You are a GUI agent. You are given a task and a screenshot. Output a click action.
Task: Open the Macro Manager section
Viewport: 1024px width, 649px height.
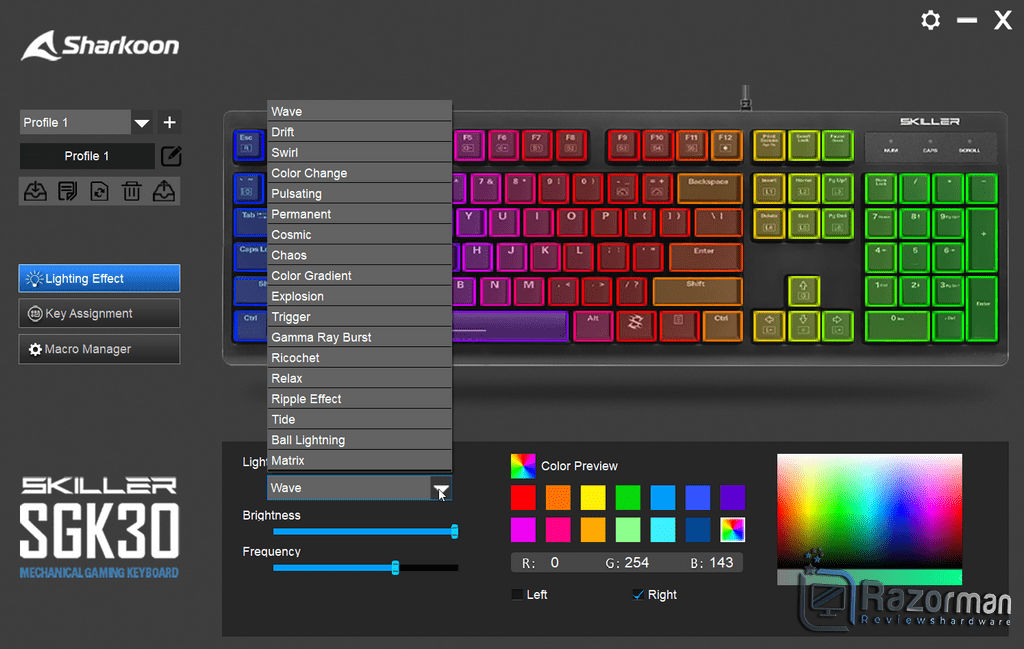tap(99, 349)
